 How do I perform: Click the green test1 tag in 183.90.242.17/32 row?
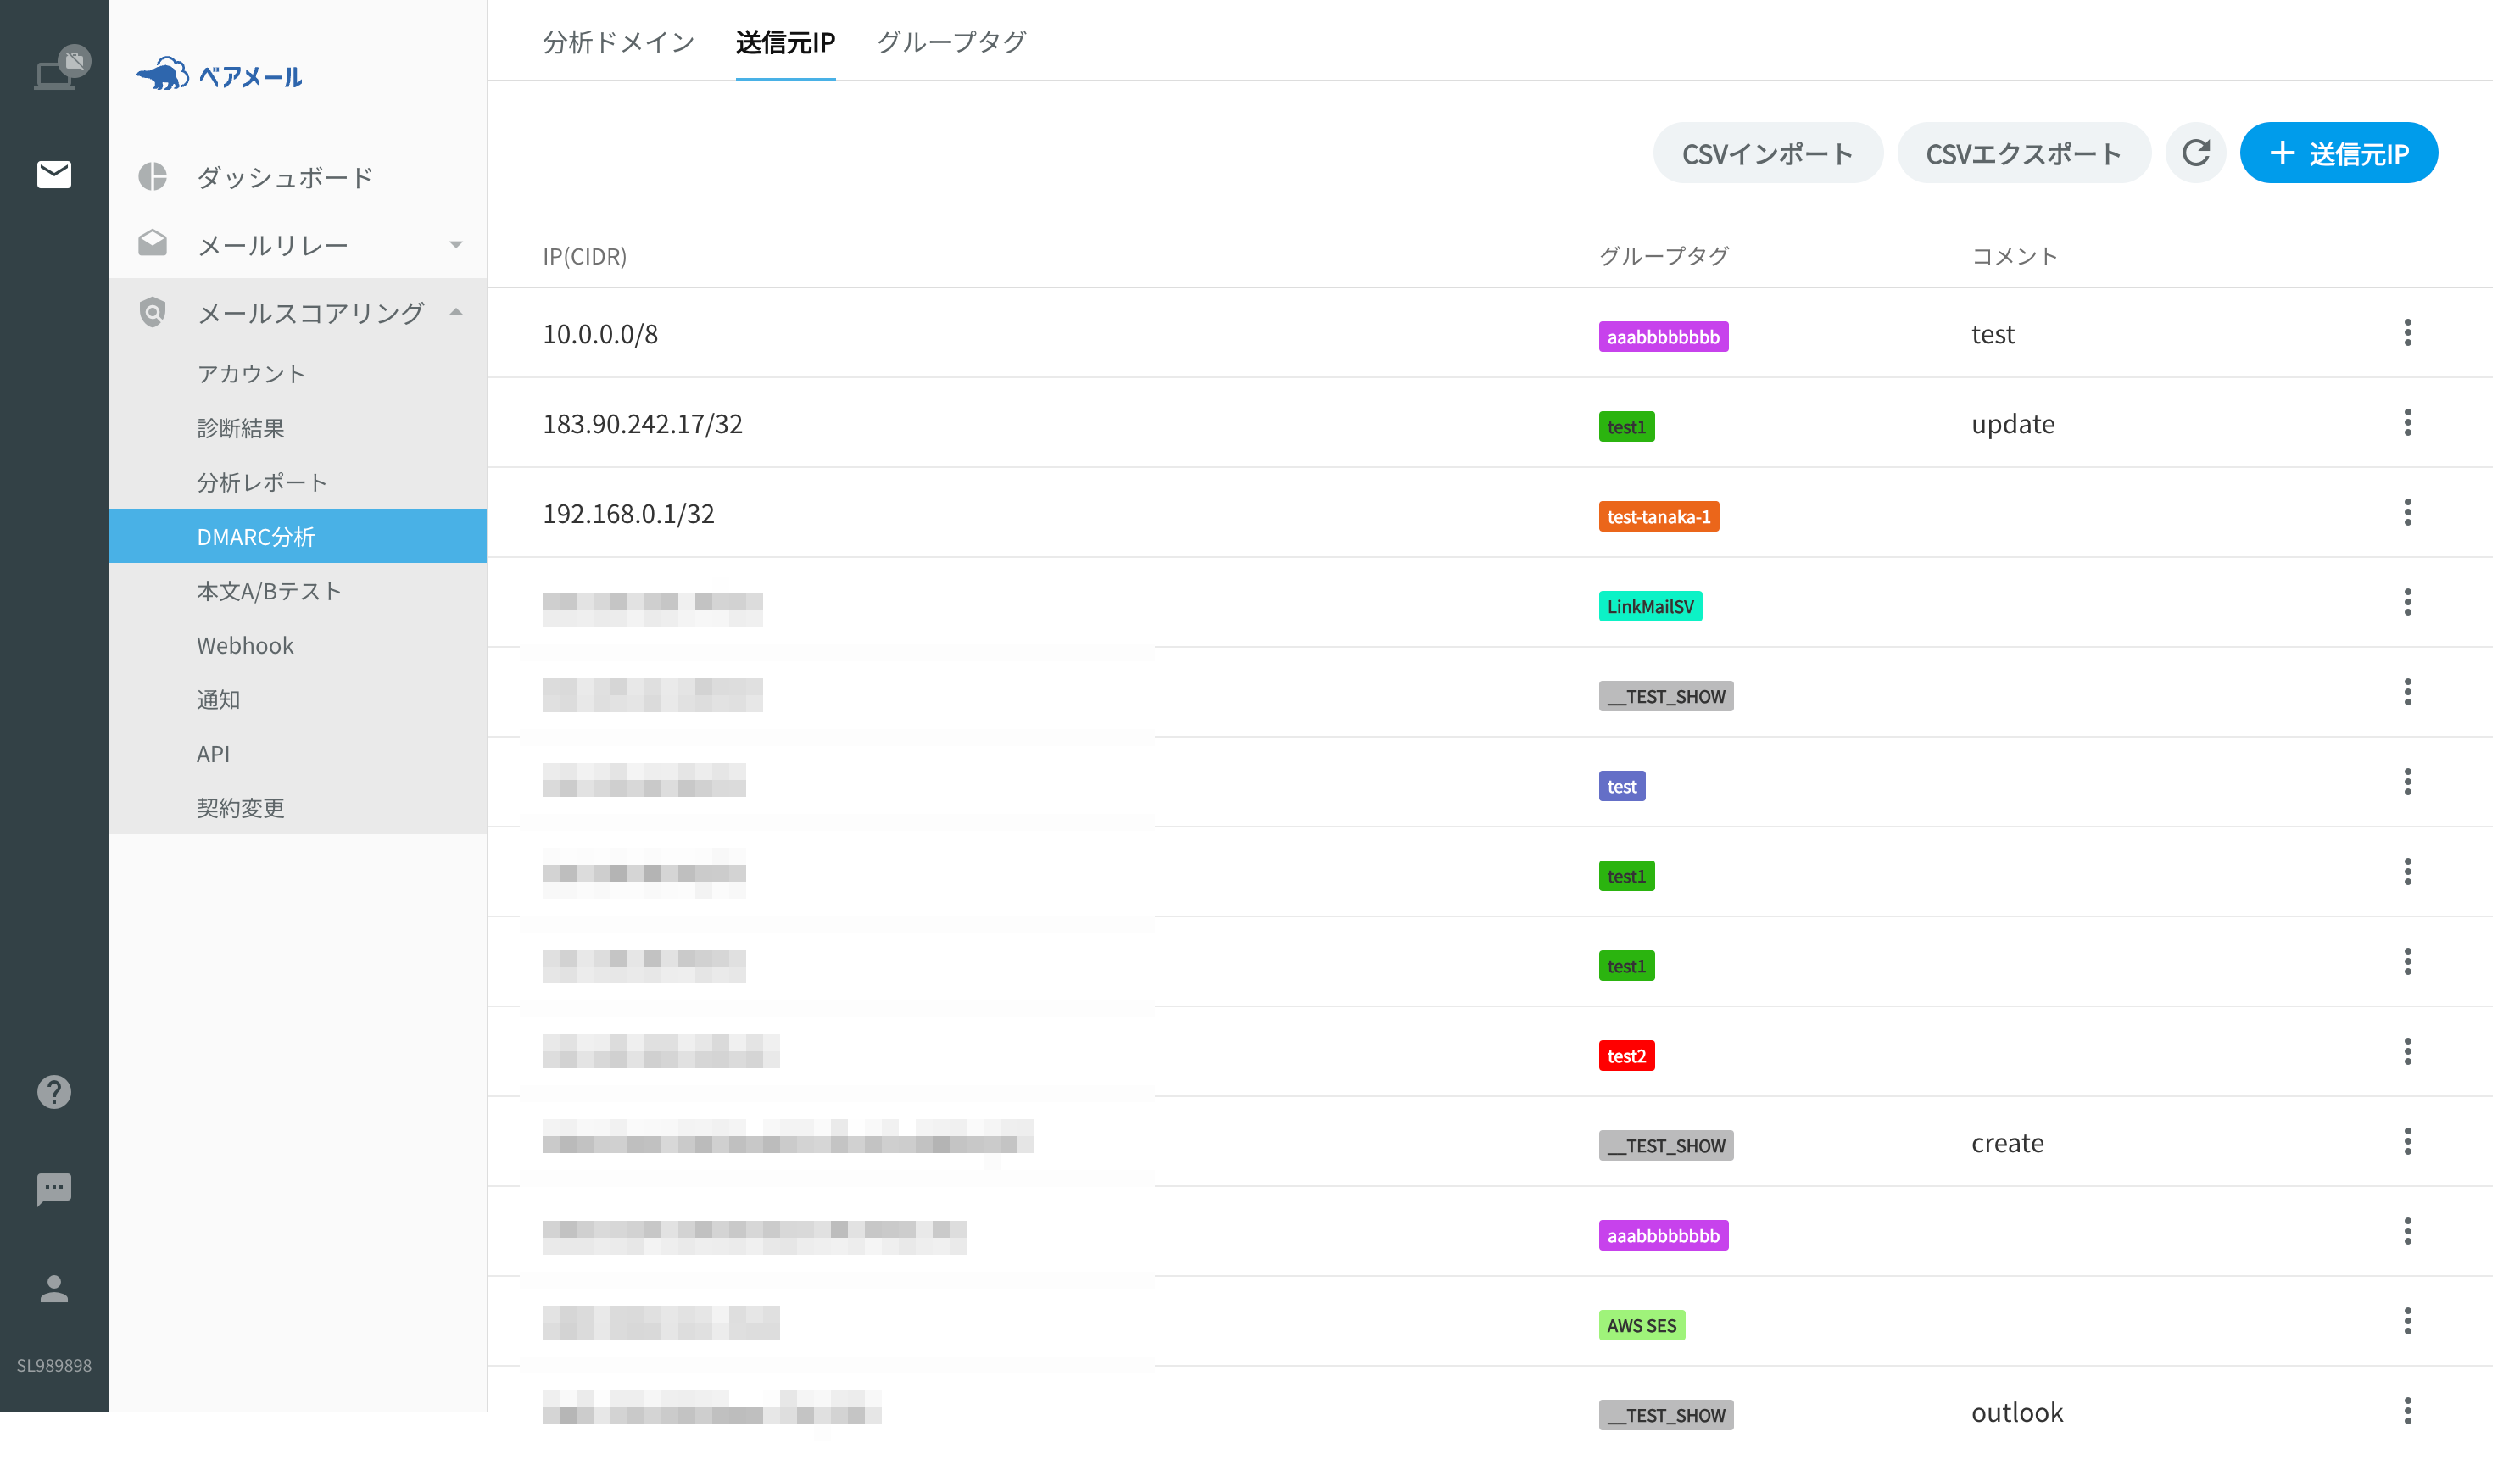pyautogui.click(x=1626, y=427)
